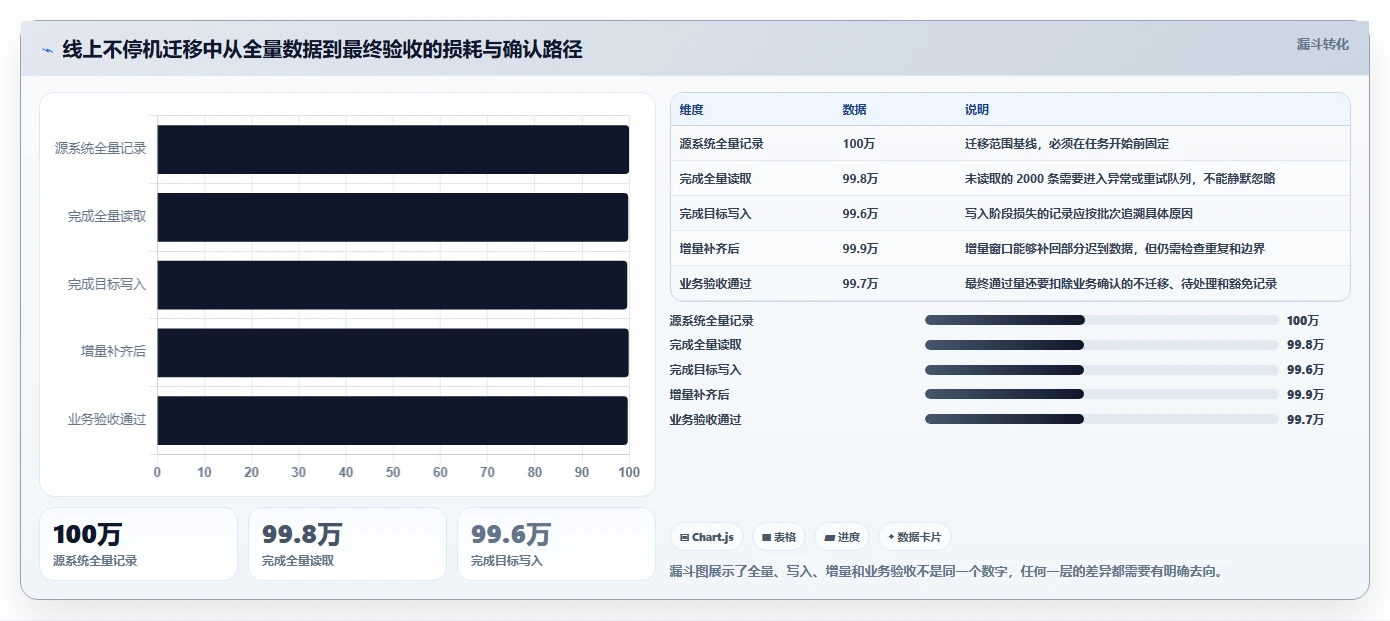The width and height of the screenshot is (1390, 621).
Task: Open the 99.8万 完成全量读取 data card
Action: coord(347,544)
